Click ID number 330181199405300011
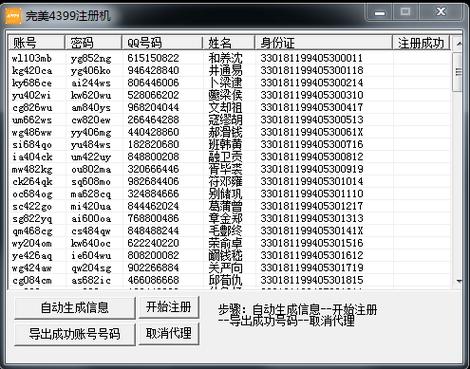470x369 pixels. coord(312,58)
